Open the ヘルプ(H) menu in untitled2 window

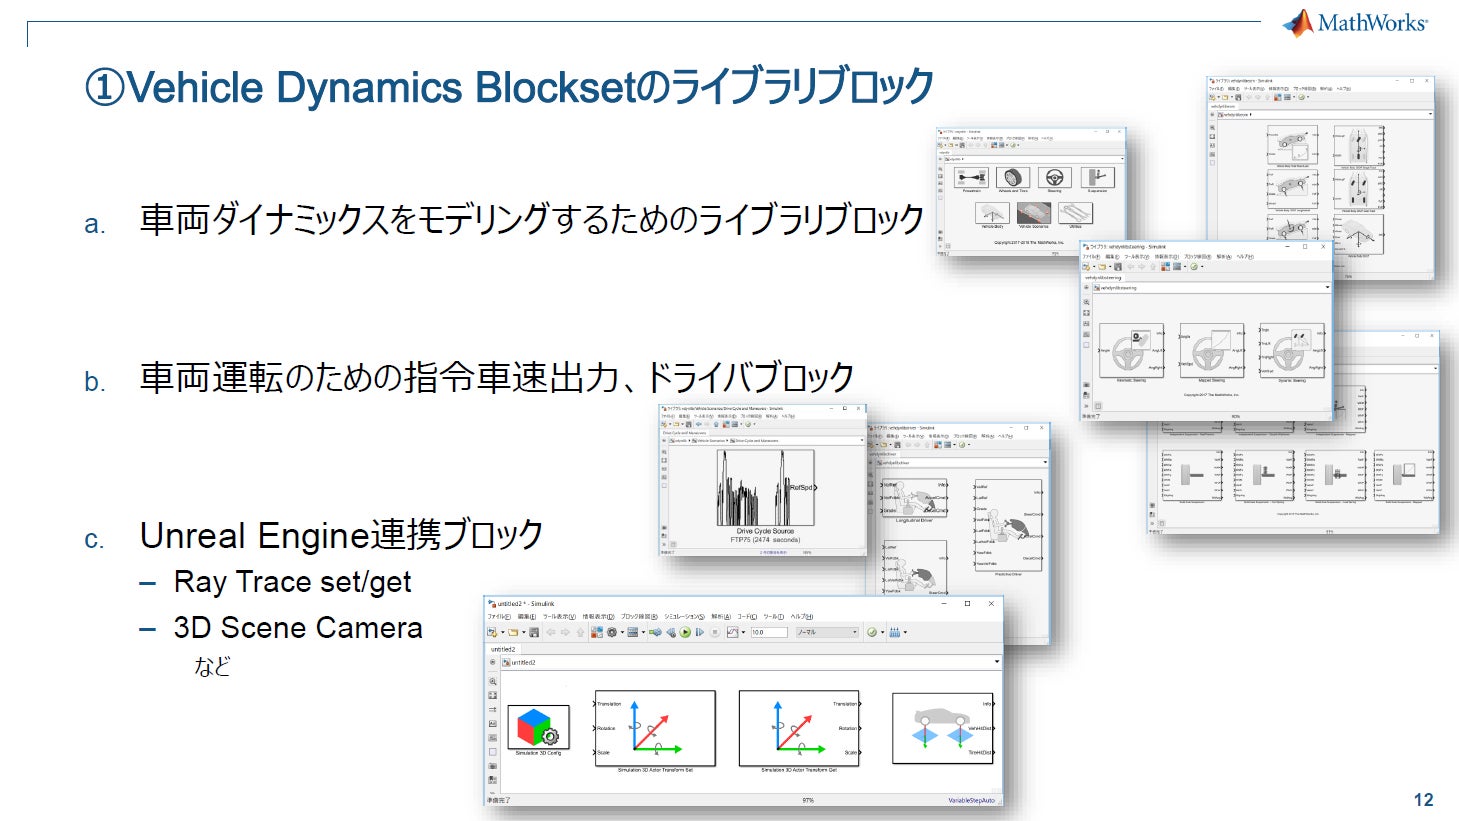pos(802,617)
